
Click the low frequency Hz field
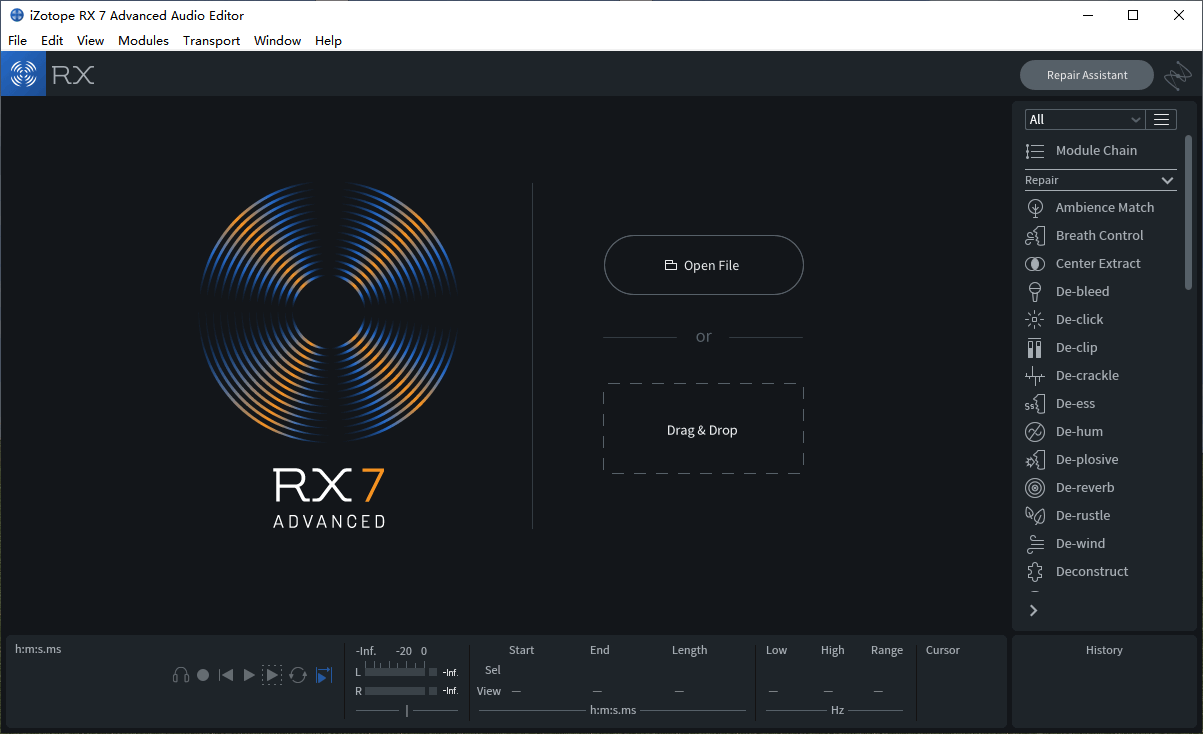[x=773, y=691]
